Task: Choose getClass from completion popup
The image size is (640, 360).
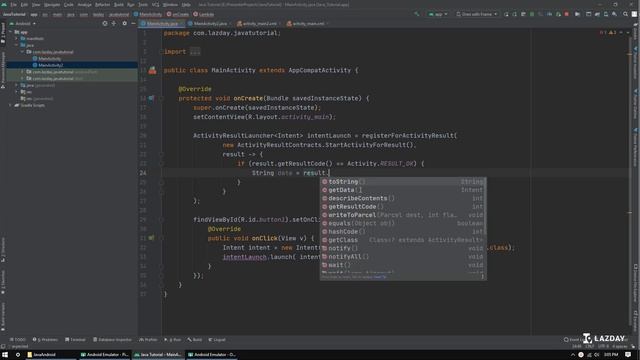Action: click(403, 240)
